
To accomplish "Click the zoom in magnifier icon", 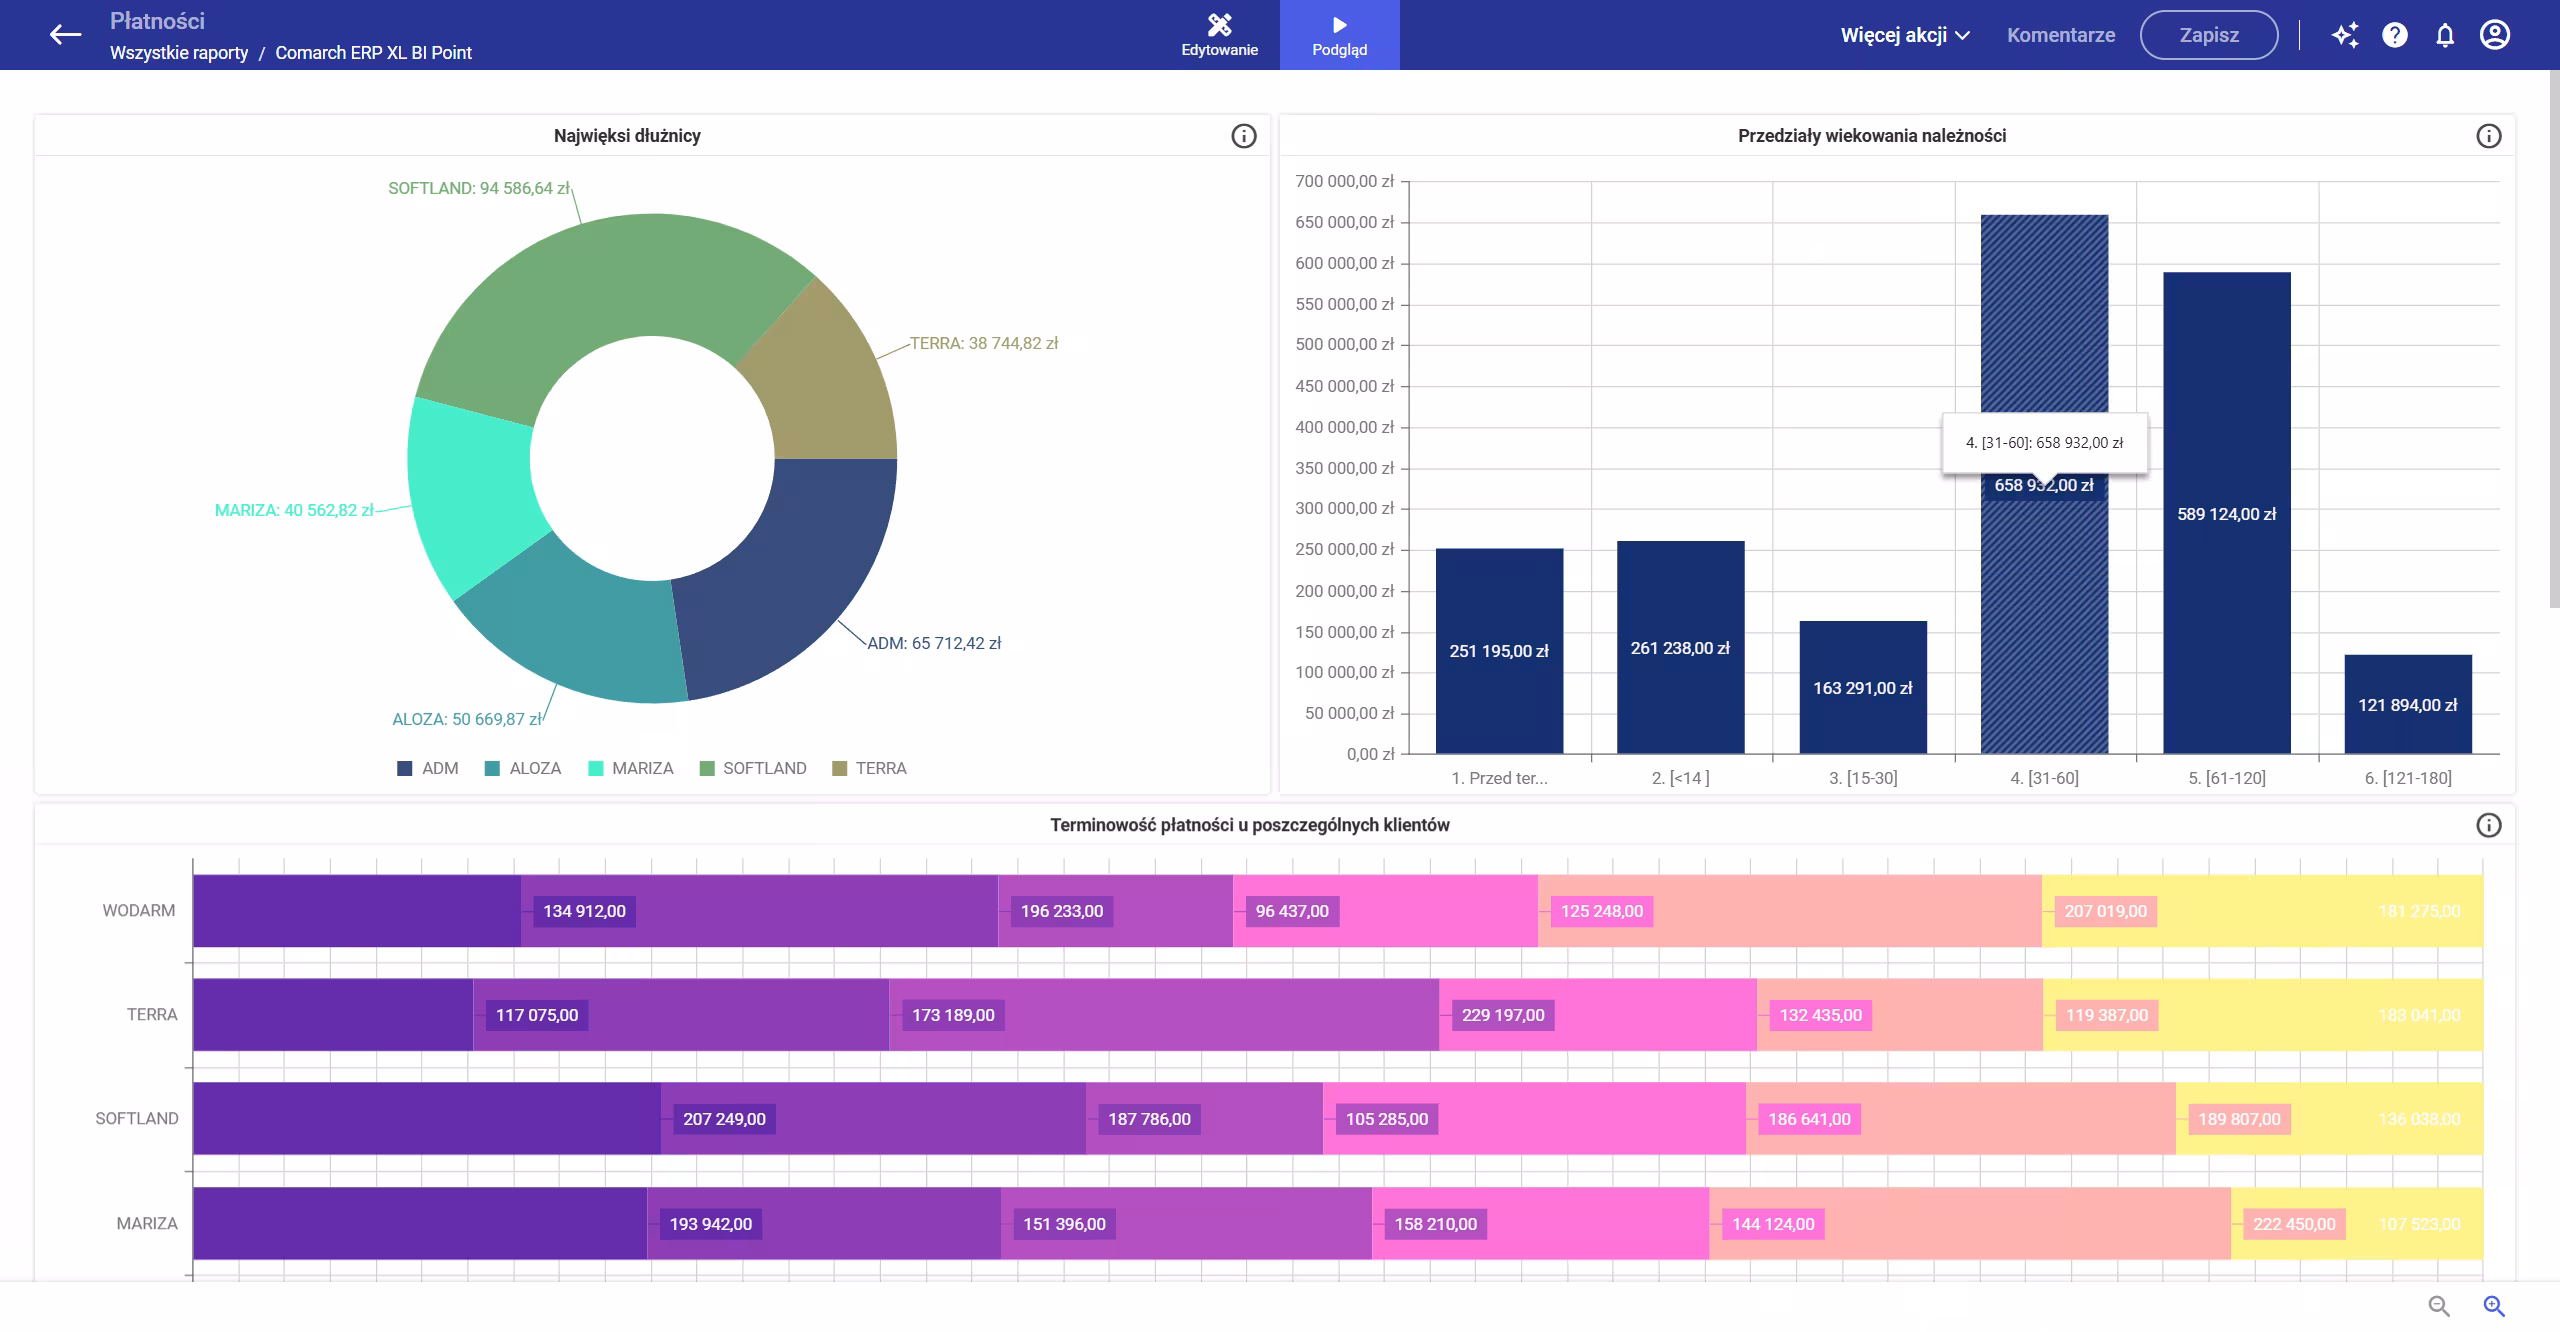I will click(2494, 1306).
